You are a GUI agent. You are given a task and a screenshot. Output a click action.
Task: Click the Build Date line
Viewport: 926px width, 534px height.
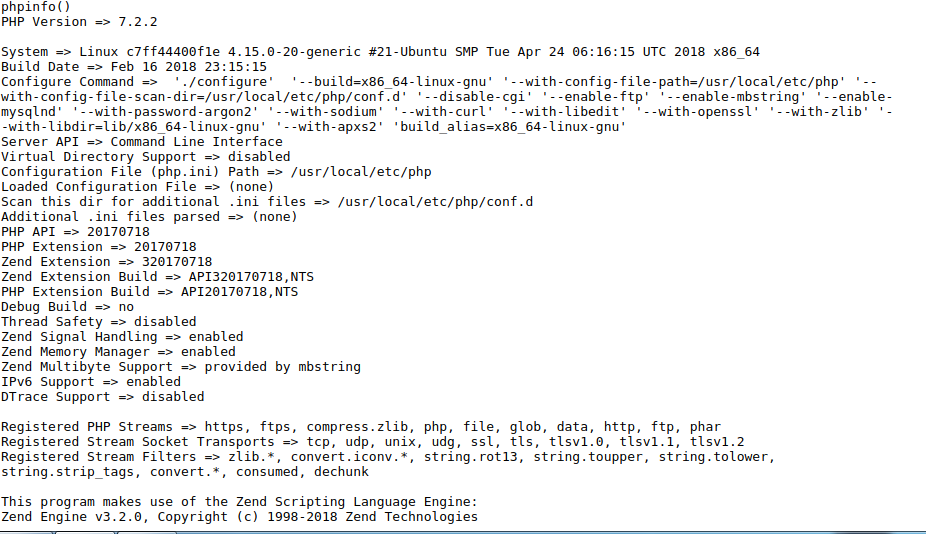pos(134,67)
